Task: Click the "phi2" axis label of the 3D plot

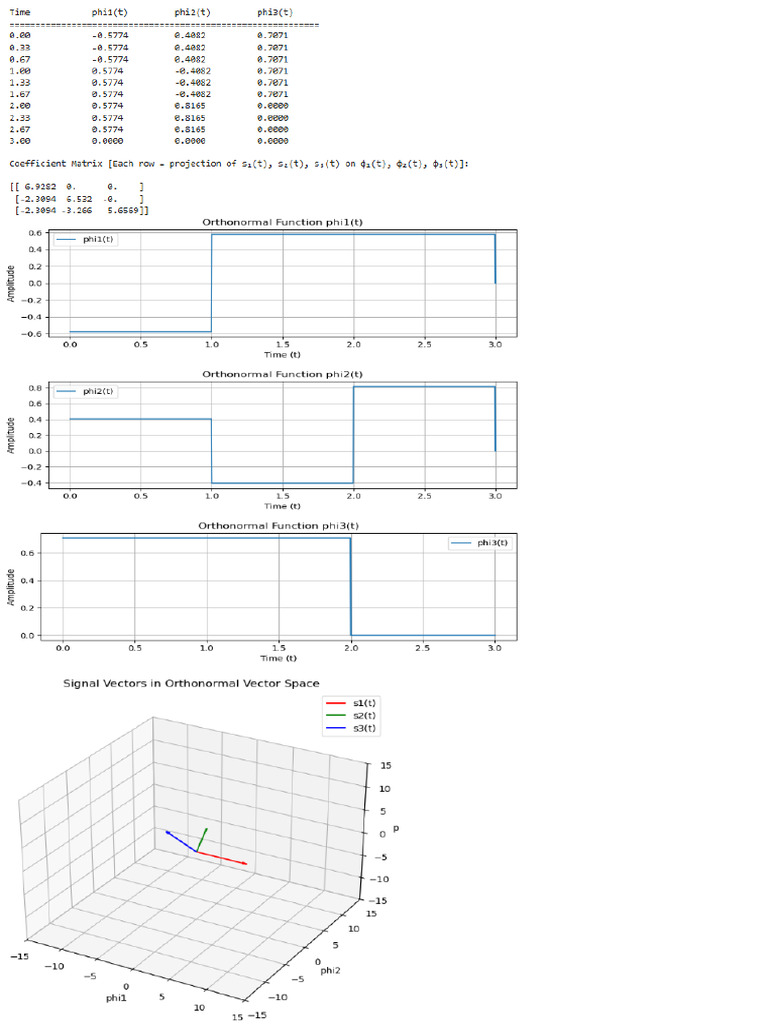Action: (330, 971)
